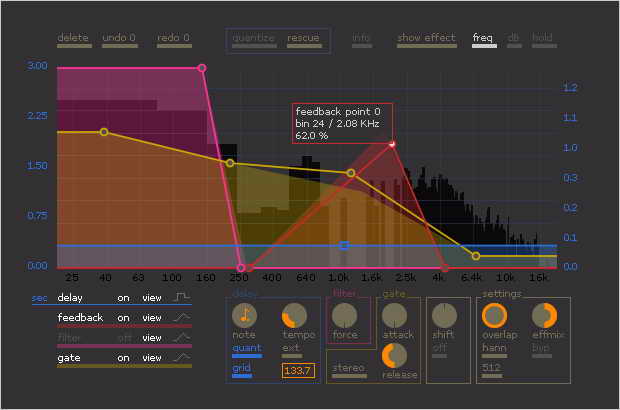Open the 512 FFT size selector
The width and height of the screenshot is (620, 410).
[x=492, y=368]
